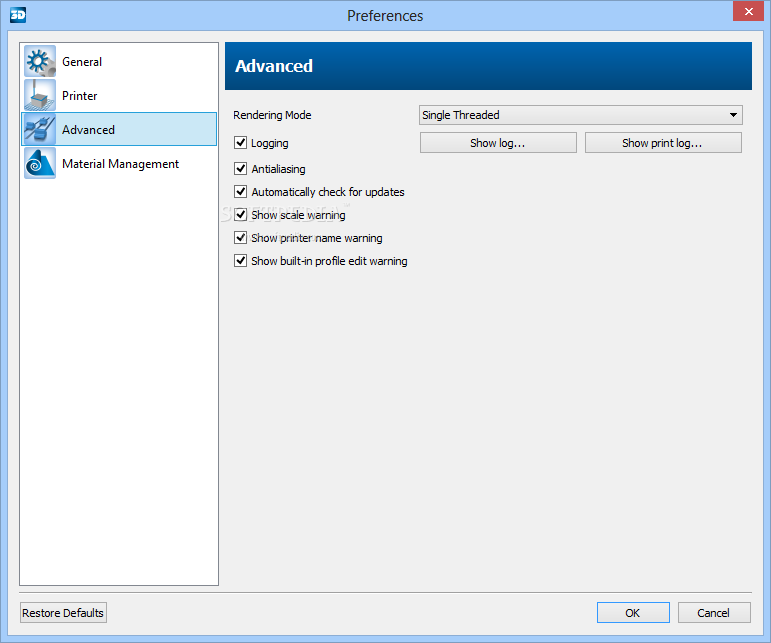The width and height of the screenshot is (771, 643).
Task: Confirm preferences with OK button
Action: pyautogui.click(x=633, y=613)
